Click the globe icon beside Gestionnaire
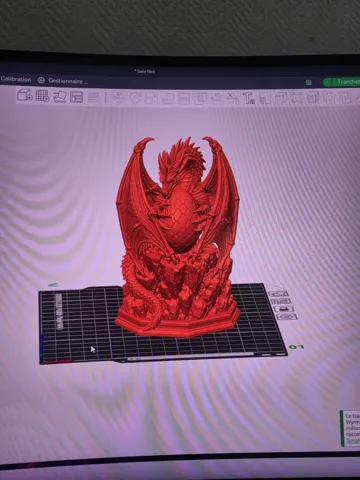This screenshot has width=360, height=480. click(x=41, y=80)
